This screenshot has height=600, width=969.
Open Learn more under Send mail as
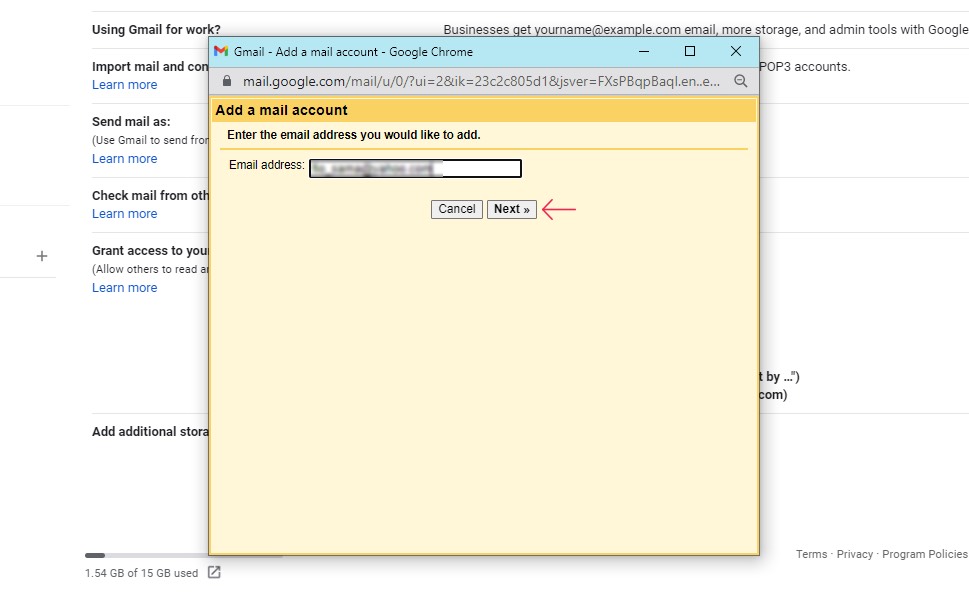[x=124, y=159]
